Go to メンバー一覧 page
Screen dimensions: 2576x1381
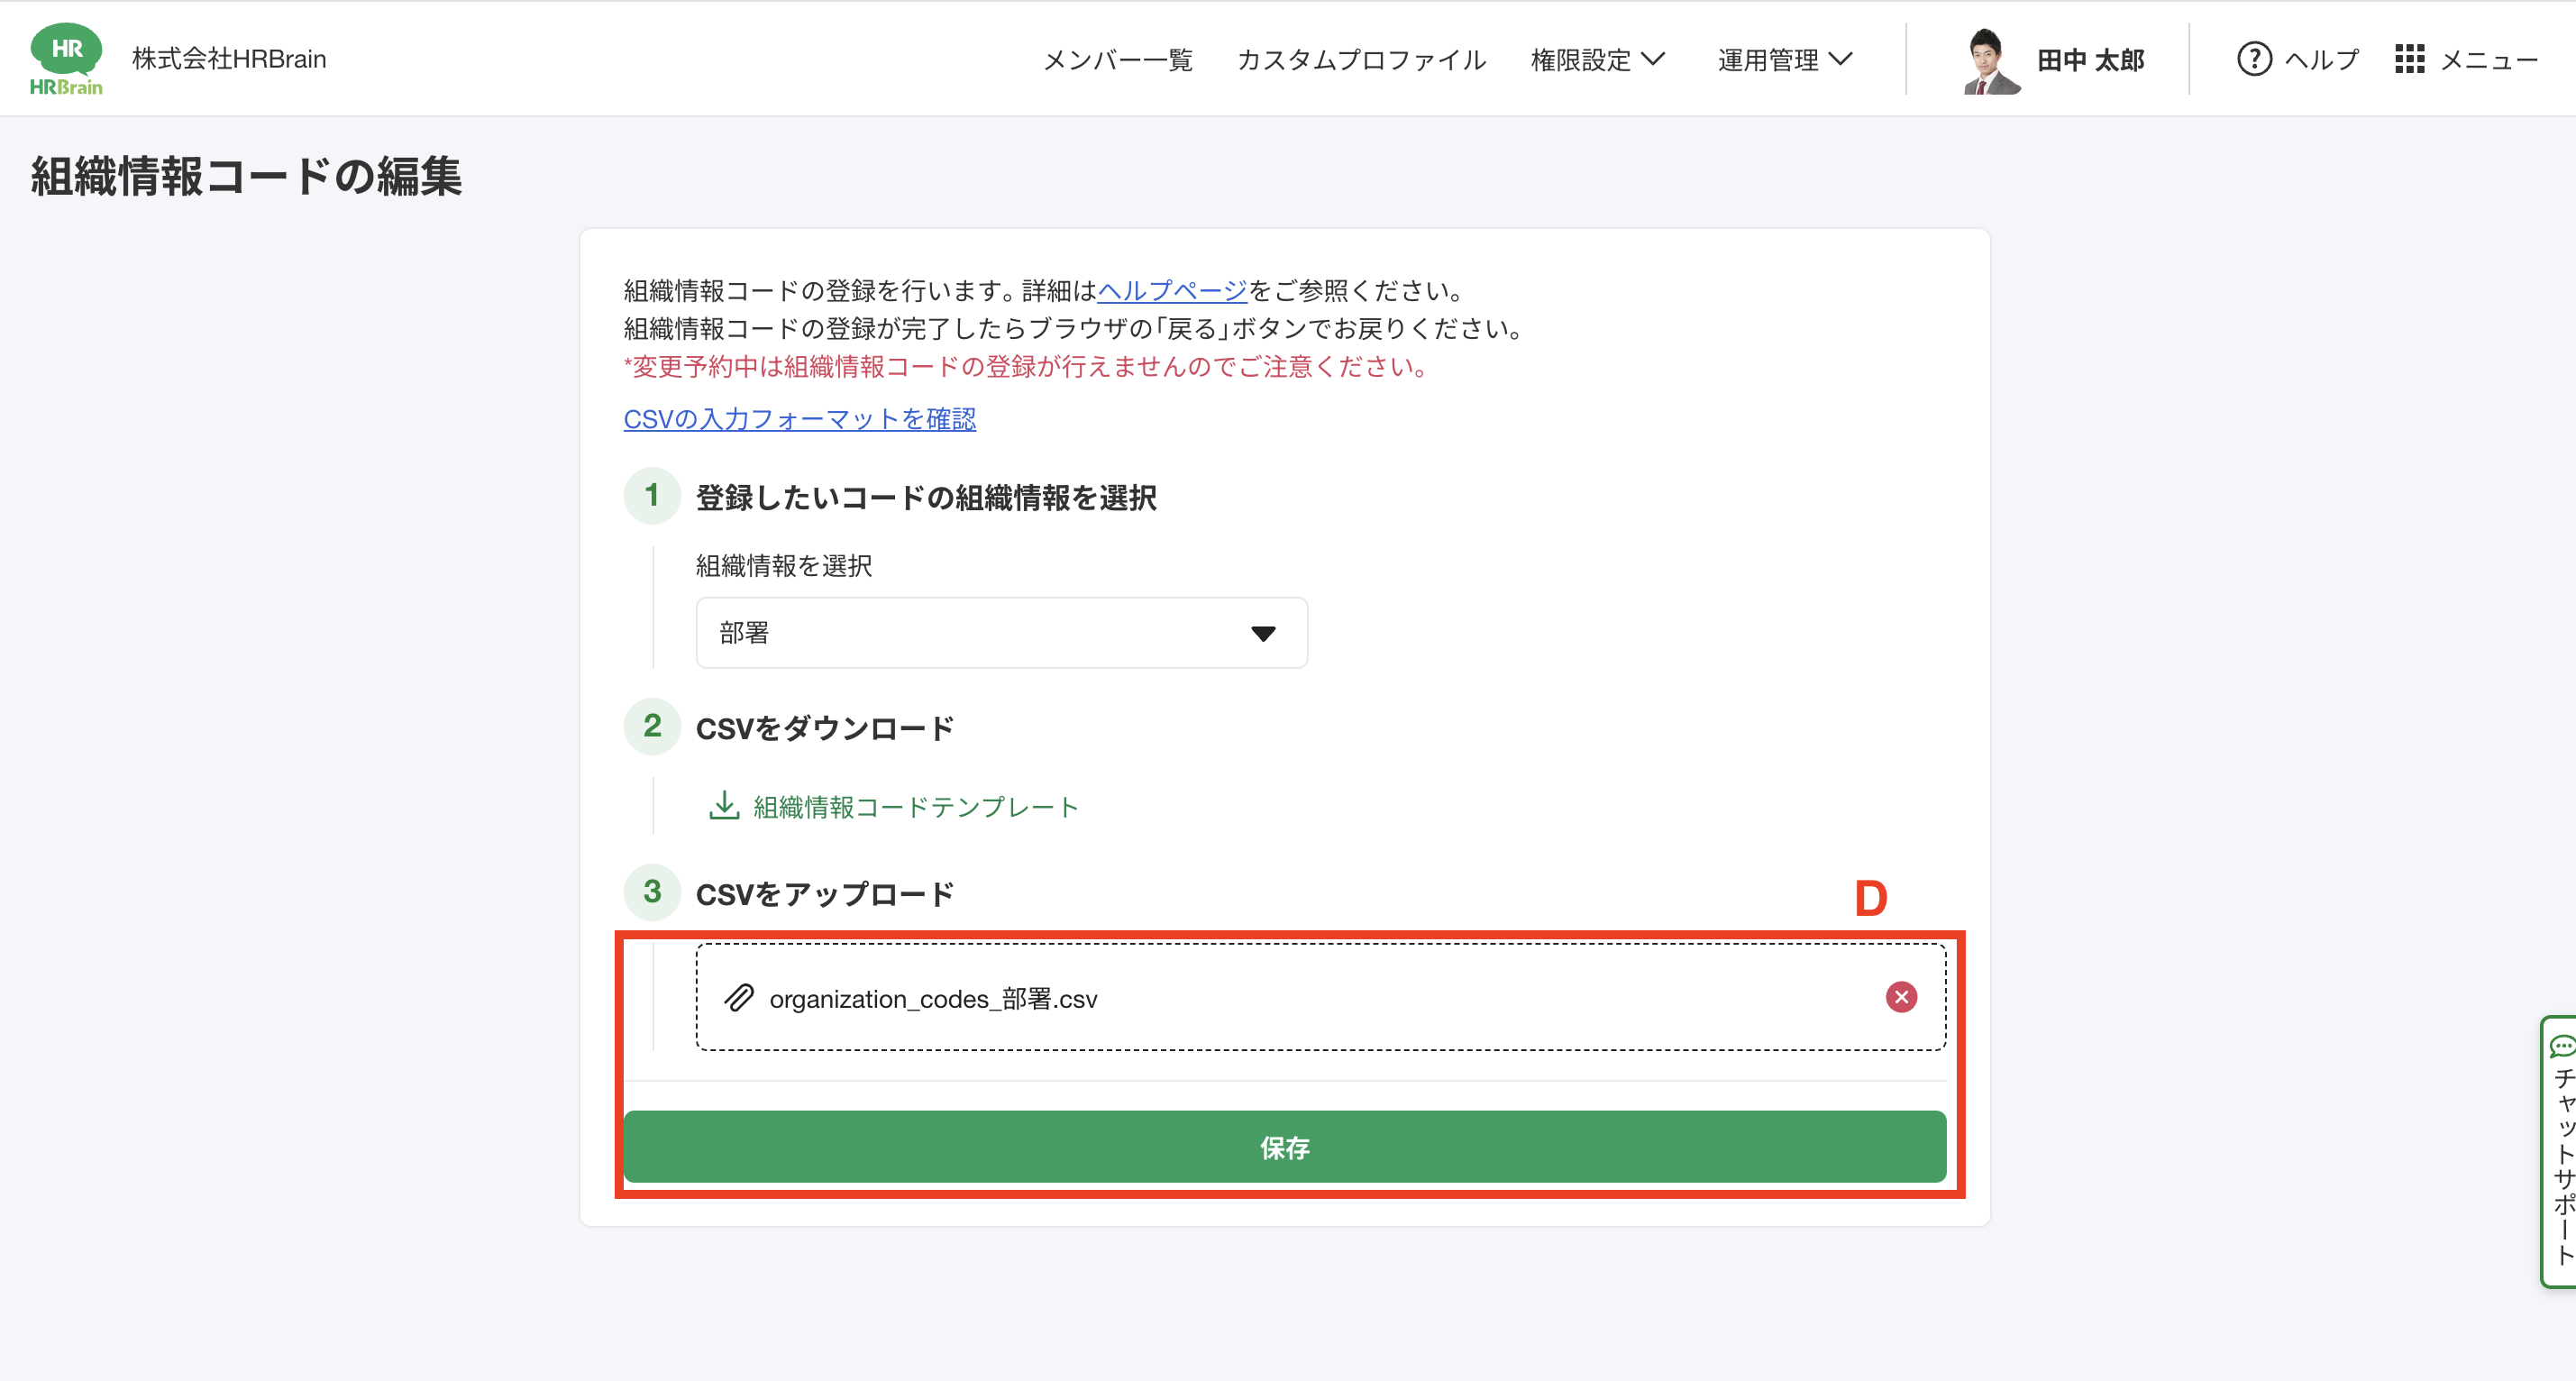pos(1117,60)
